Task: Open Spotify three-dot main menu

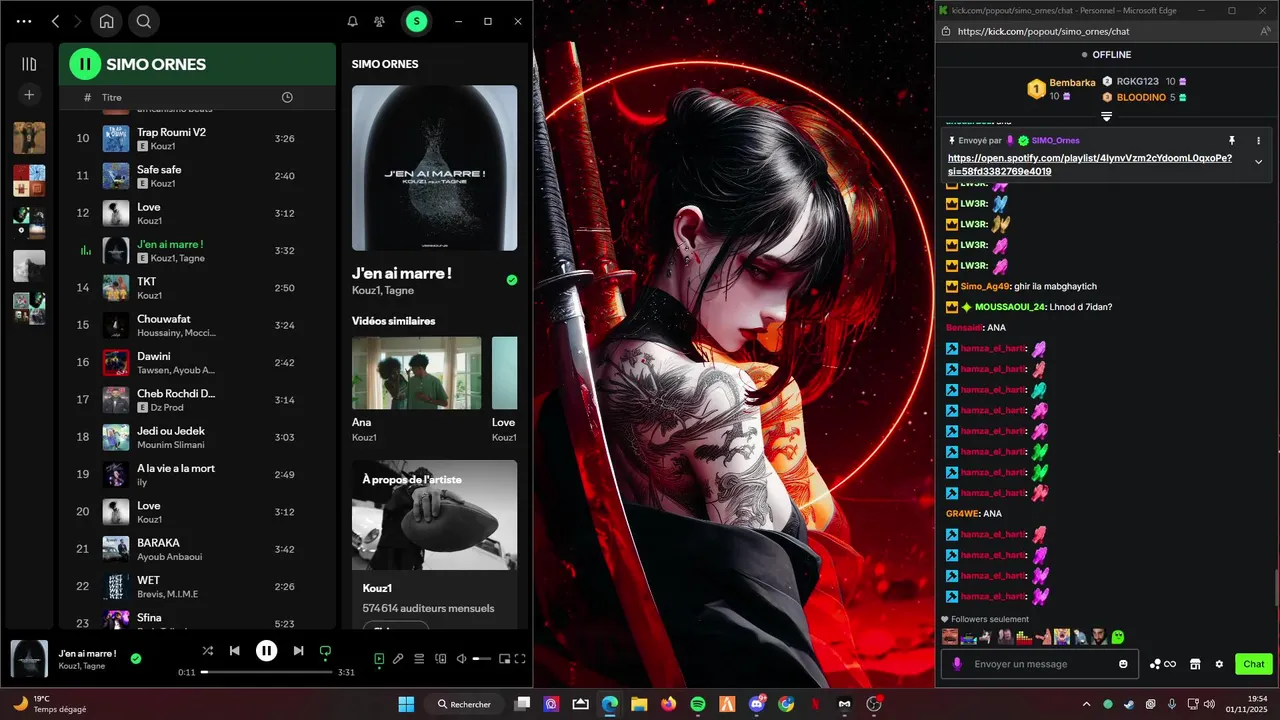Action: pyautogui.click(x=24, y=21)
